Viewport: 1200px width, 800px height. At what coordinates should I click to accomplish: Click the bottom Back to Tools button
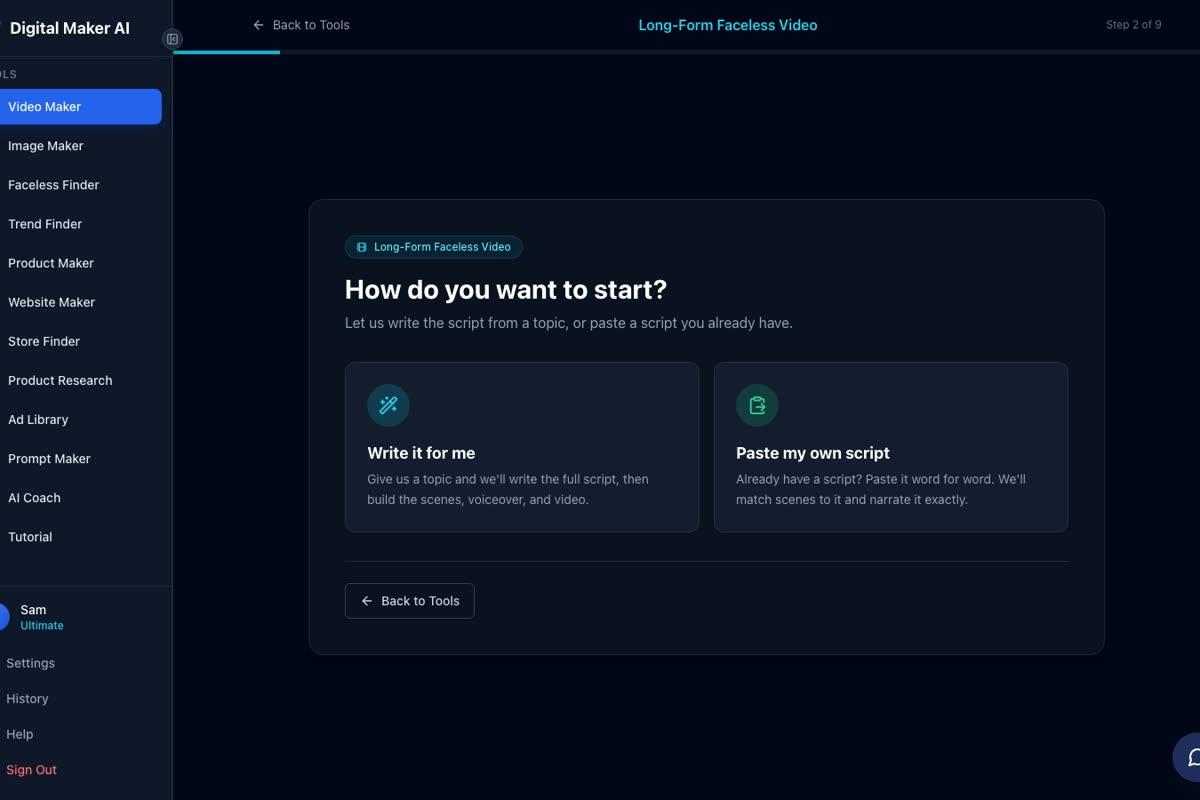pos(410,601)
